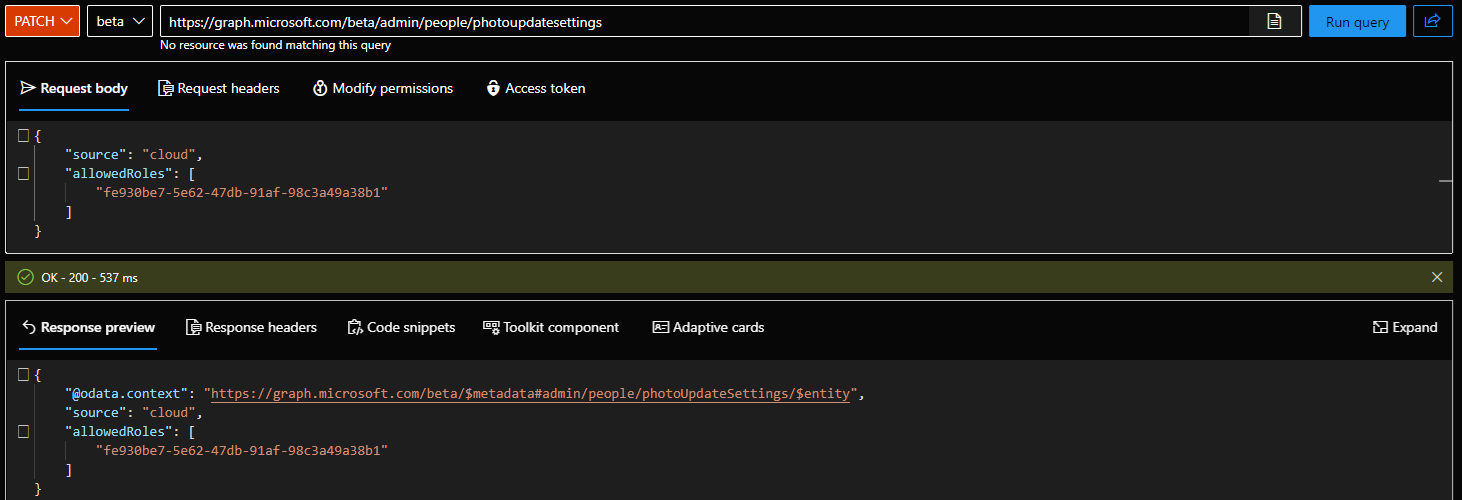This screenshot has height=500, width=1462.
Task: Click into the query URL input field
Action: [x=700, y=21]
